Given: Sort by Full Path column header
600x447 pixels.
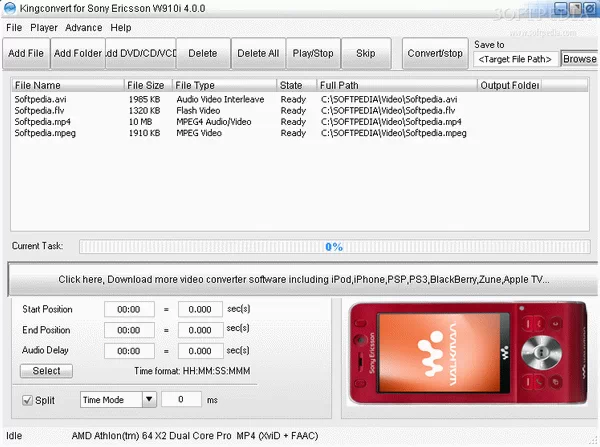Looking at the screenshot, I should coord(397,85).
